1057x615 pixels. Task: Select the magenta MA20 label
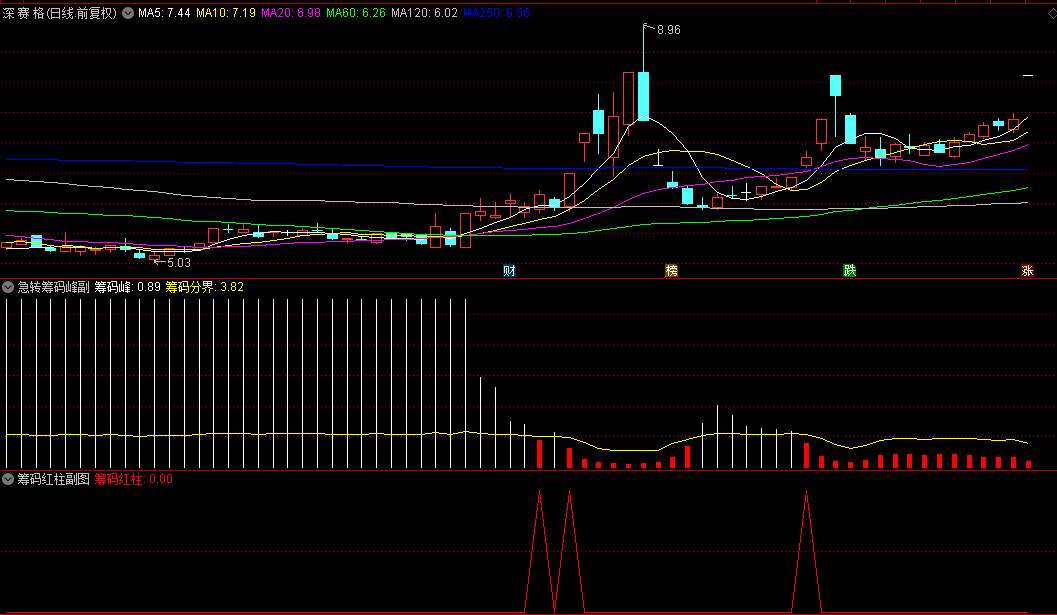point(291,14)
